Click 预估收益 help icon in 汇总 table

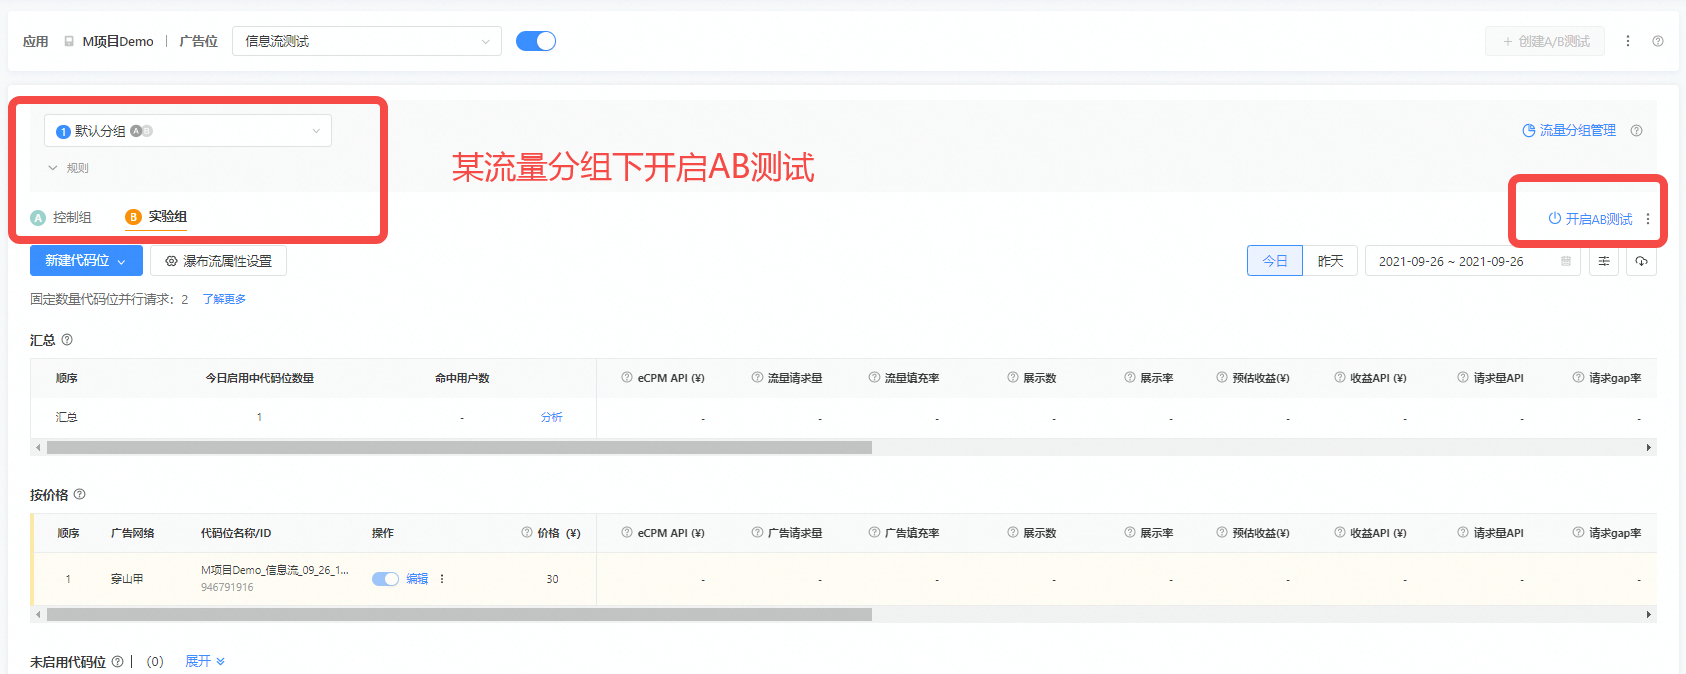[1222, 377]
